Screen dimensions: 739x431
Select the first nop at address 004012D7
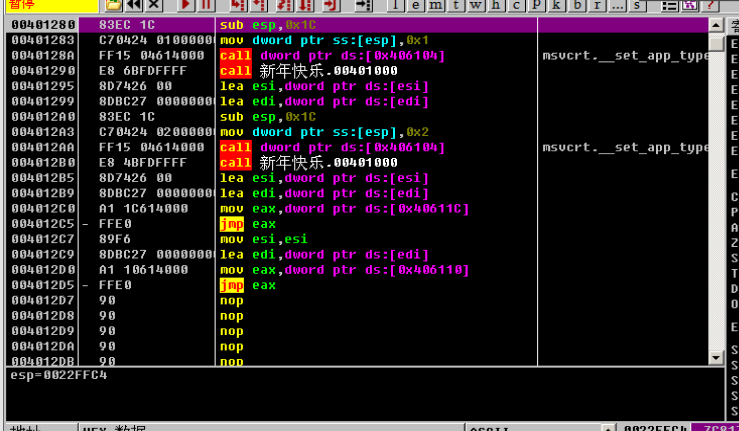point(231,300)
